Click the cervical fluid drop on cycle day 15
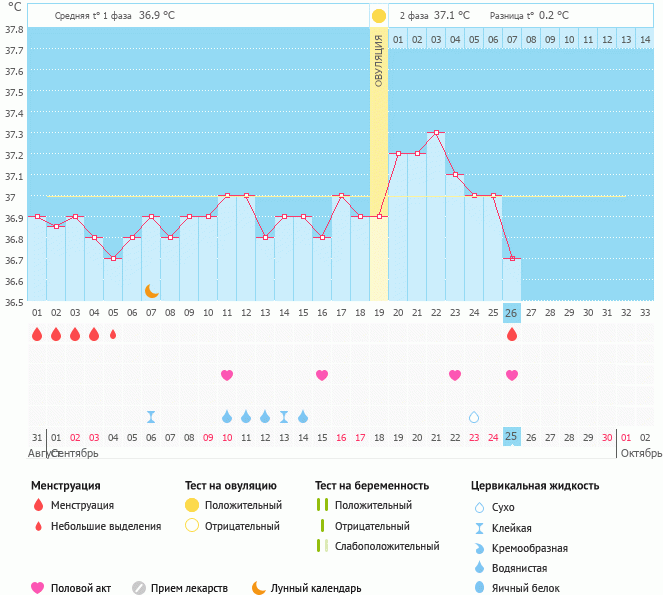Image resolution: width=663 pixels, height=595 pixels. pos(303,417)
